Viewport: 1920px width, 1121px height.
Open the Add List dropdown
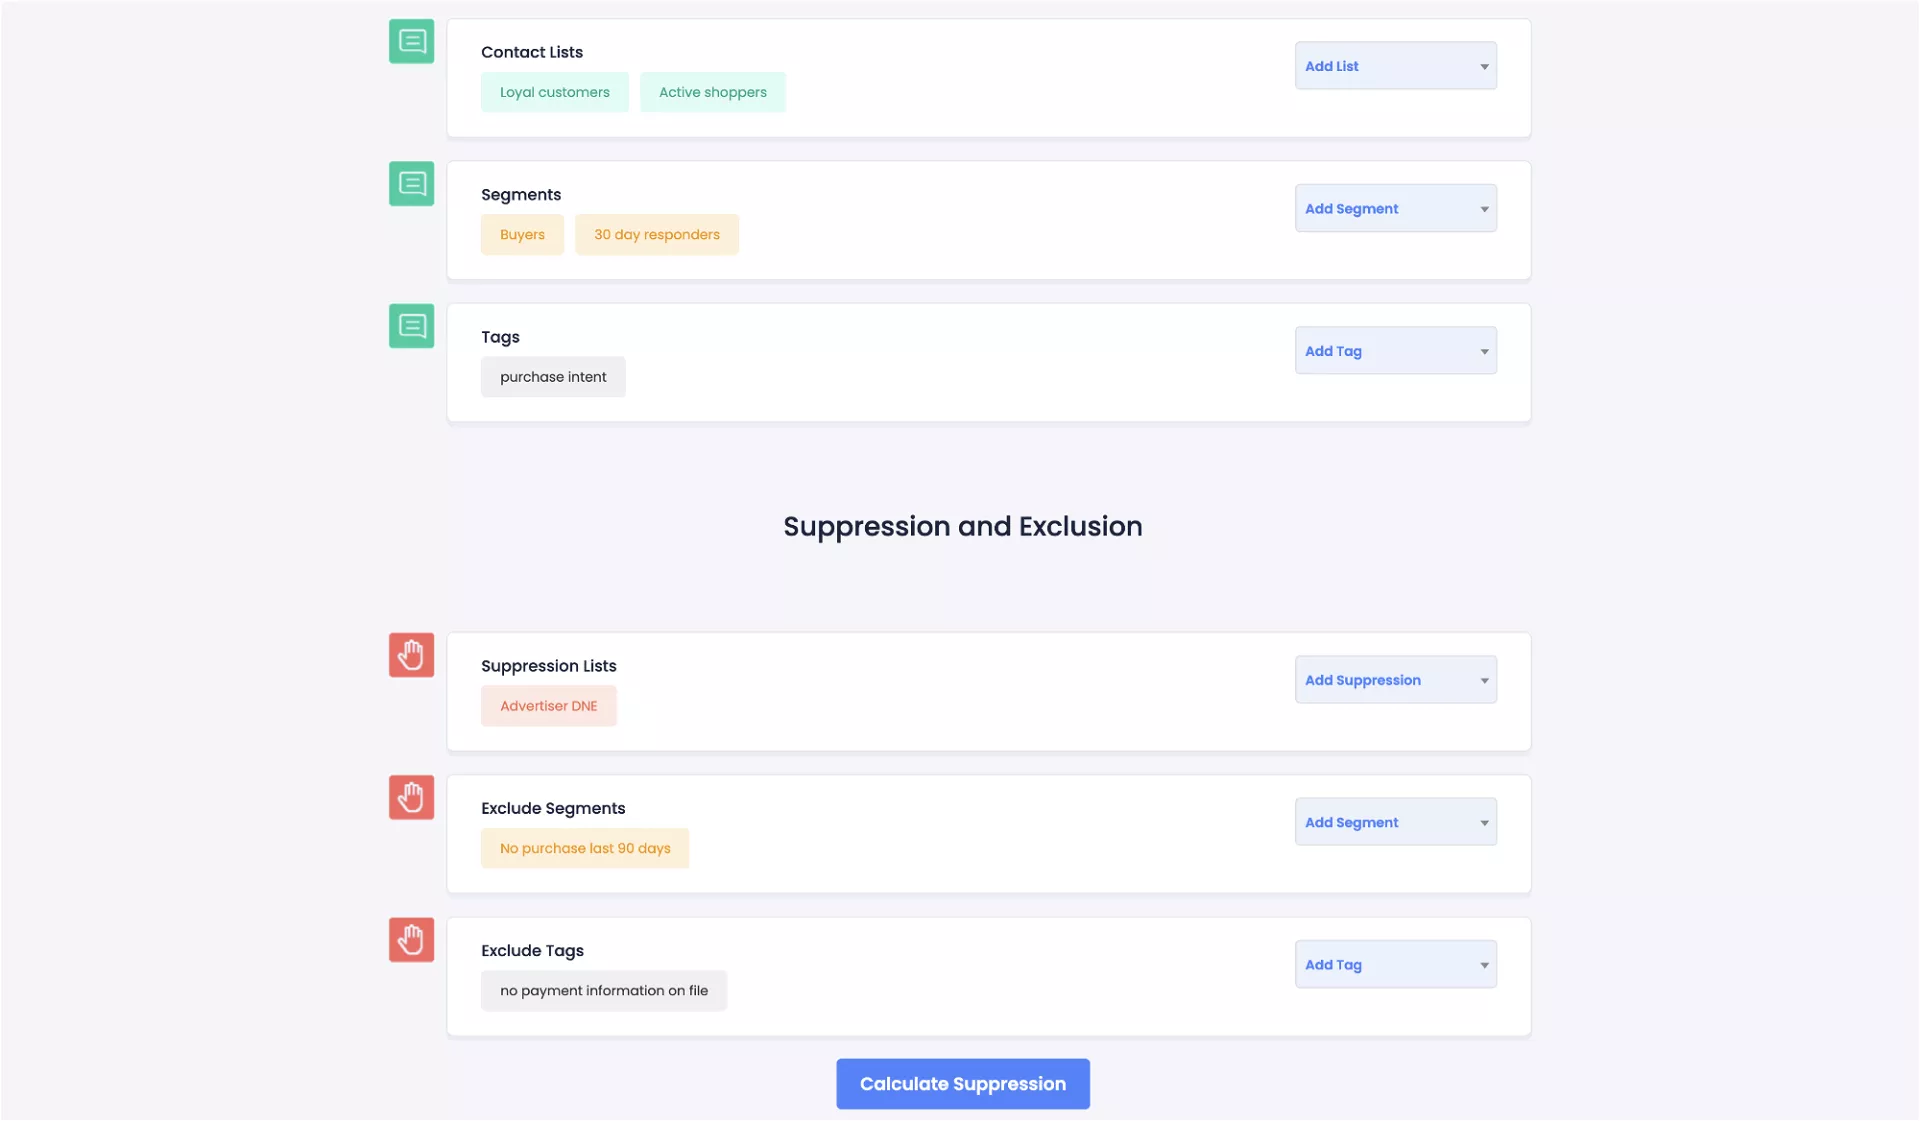pos(1395,66)
